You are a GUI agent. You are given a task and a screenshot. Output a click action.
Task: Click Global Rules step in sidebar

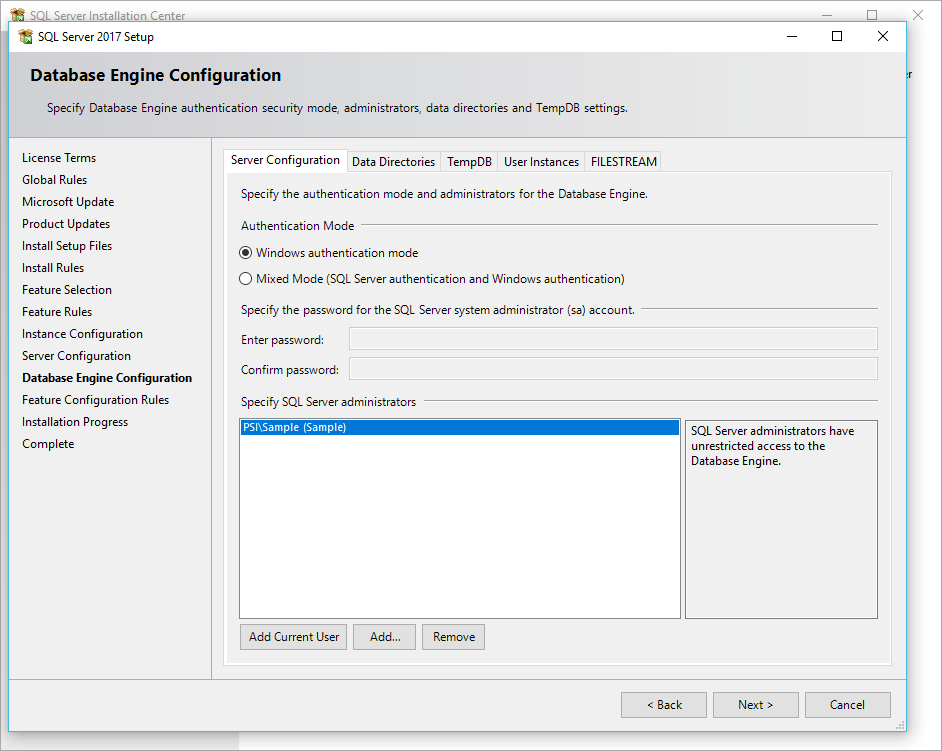click(x=55, y=180)
